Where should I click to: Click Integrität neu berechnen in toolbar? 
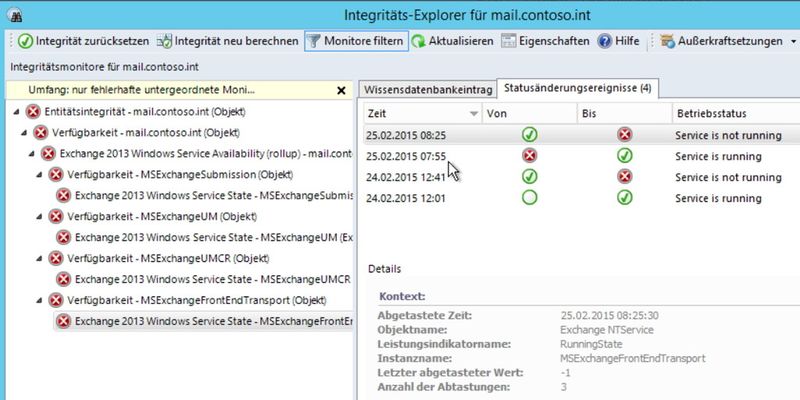pos(228,41)
